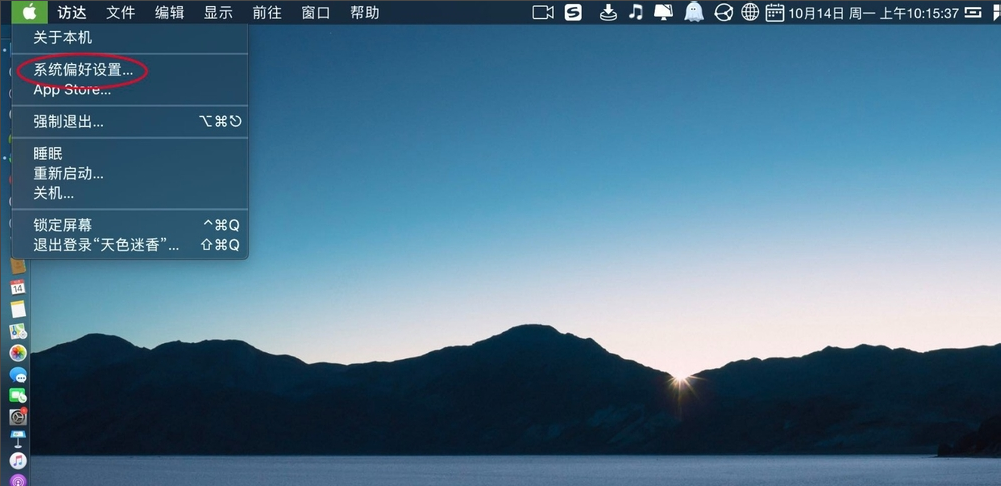
Task: Click the Apple logo menu icon
Action: click(x=29, y=12)
